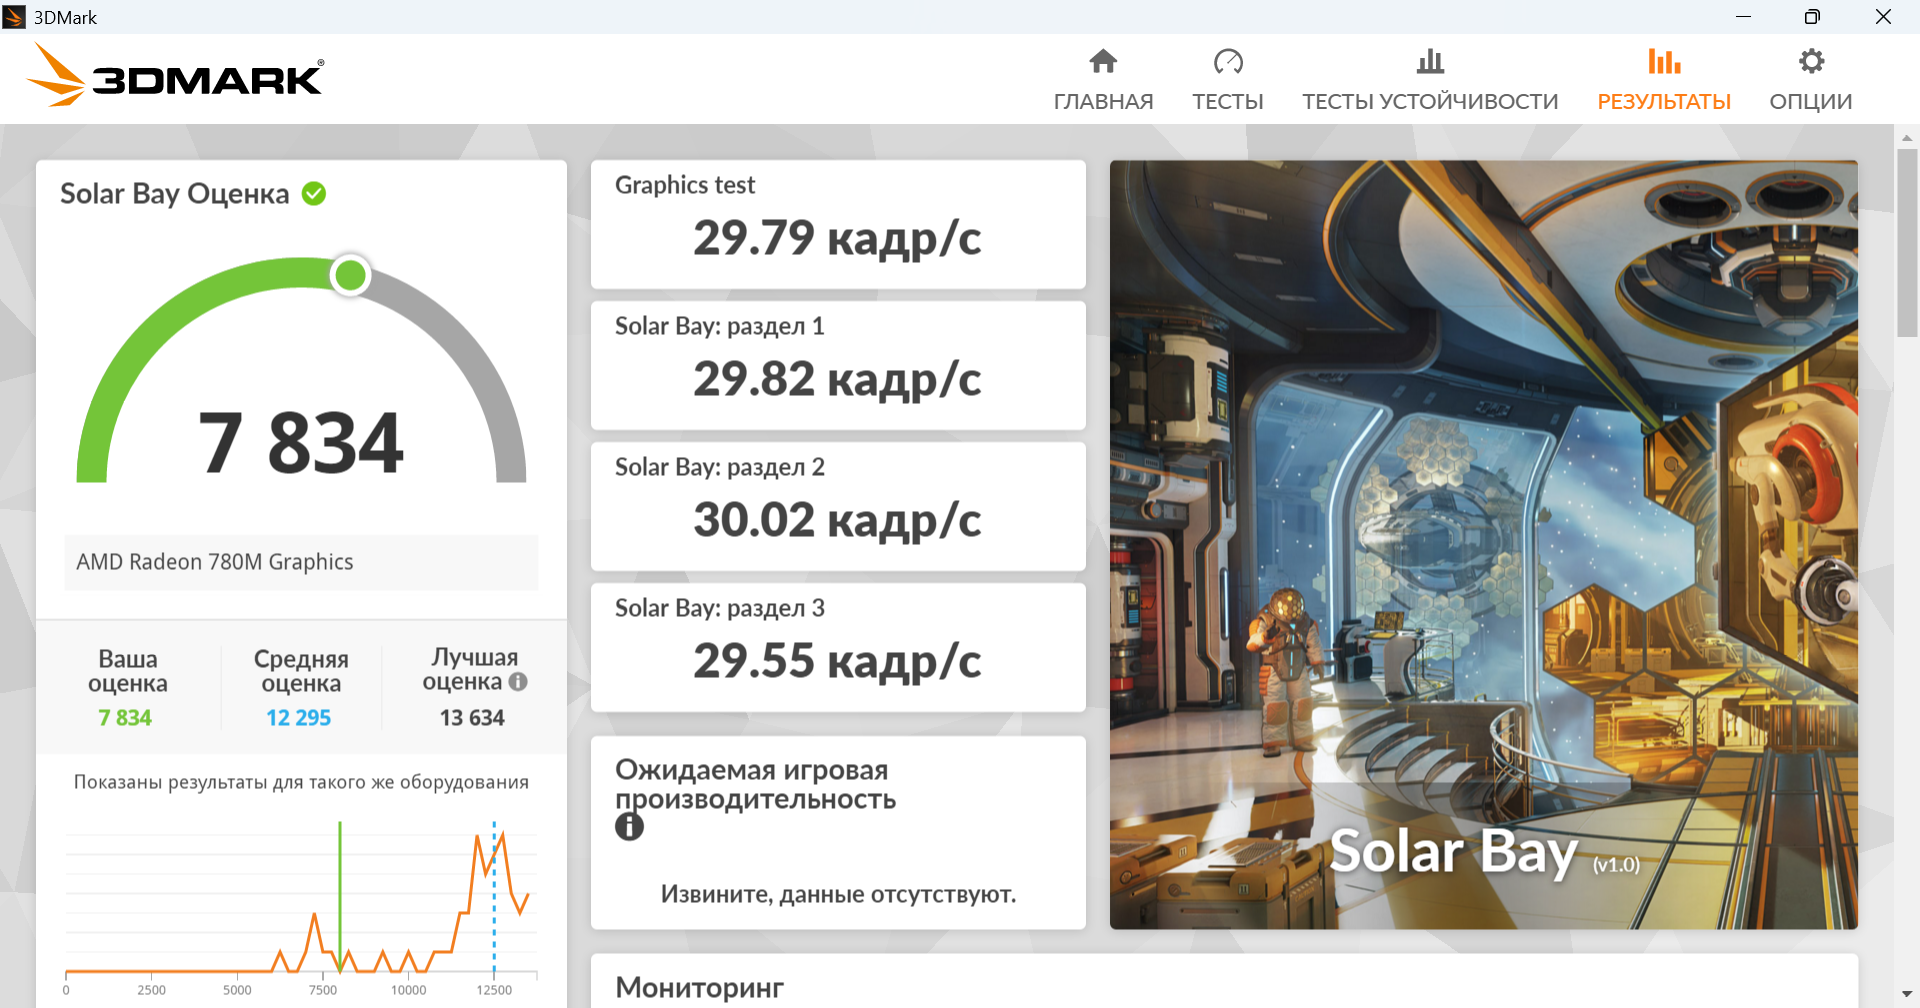Restore down the 3DMark window
Screen dimensions: 1920x1008
(1812, 17)
